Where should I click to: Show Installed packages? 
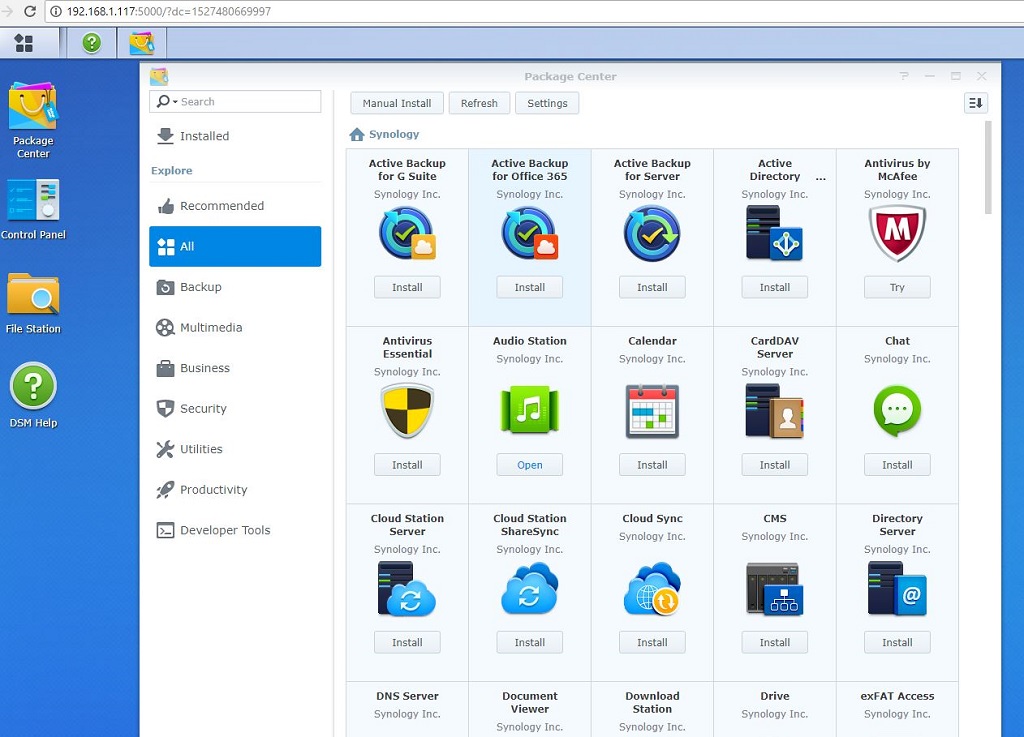click(235, 136)
